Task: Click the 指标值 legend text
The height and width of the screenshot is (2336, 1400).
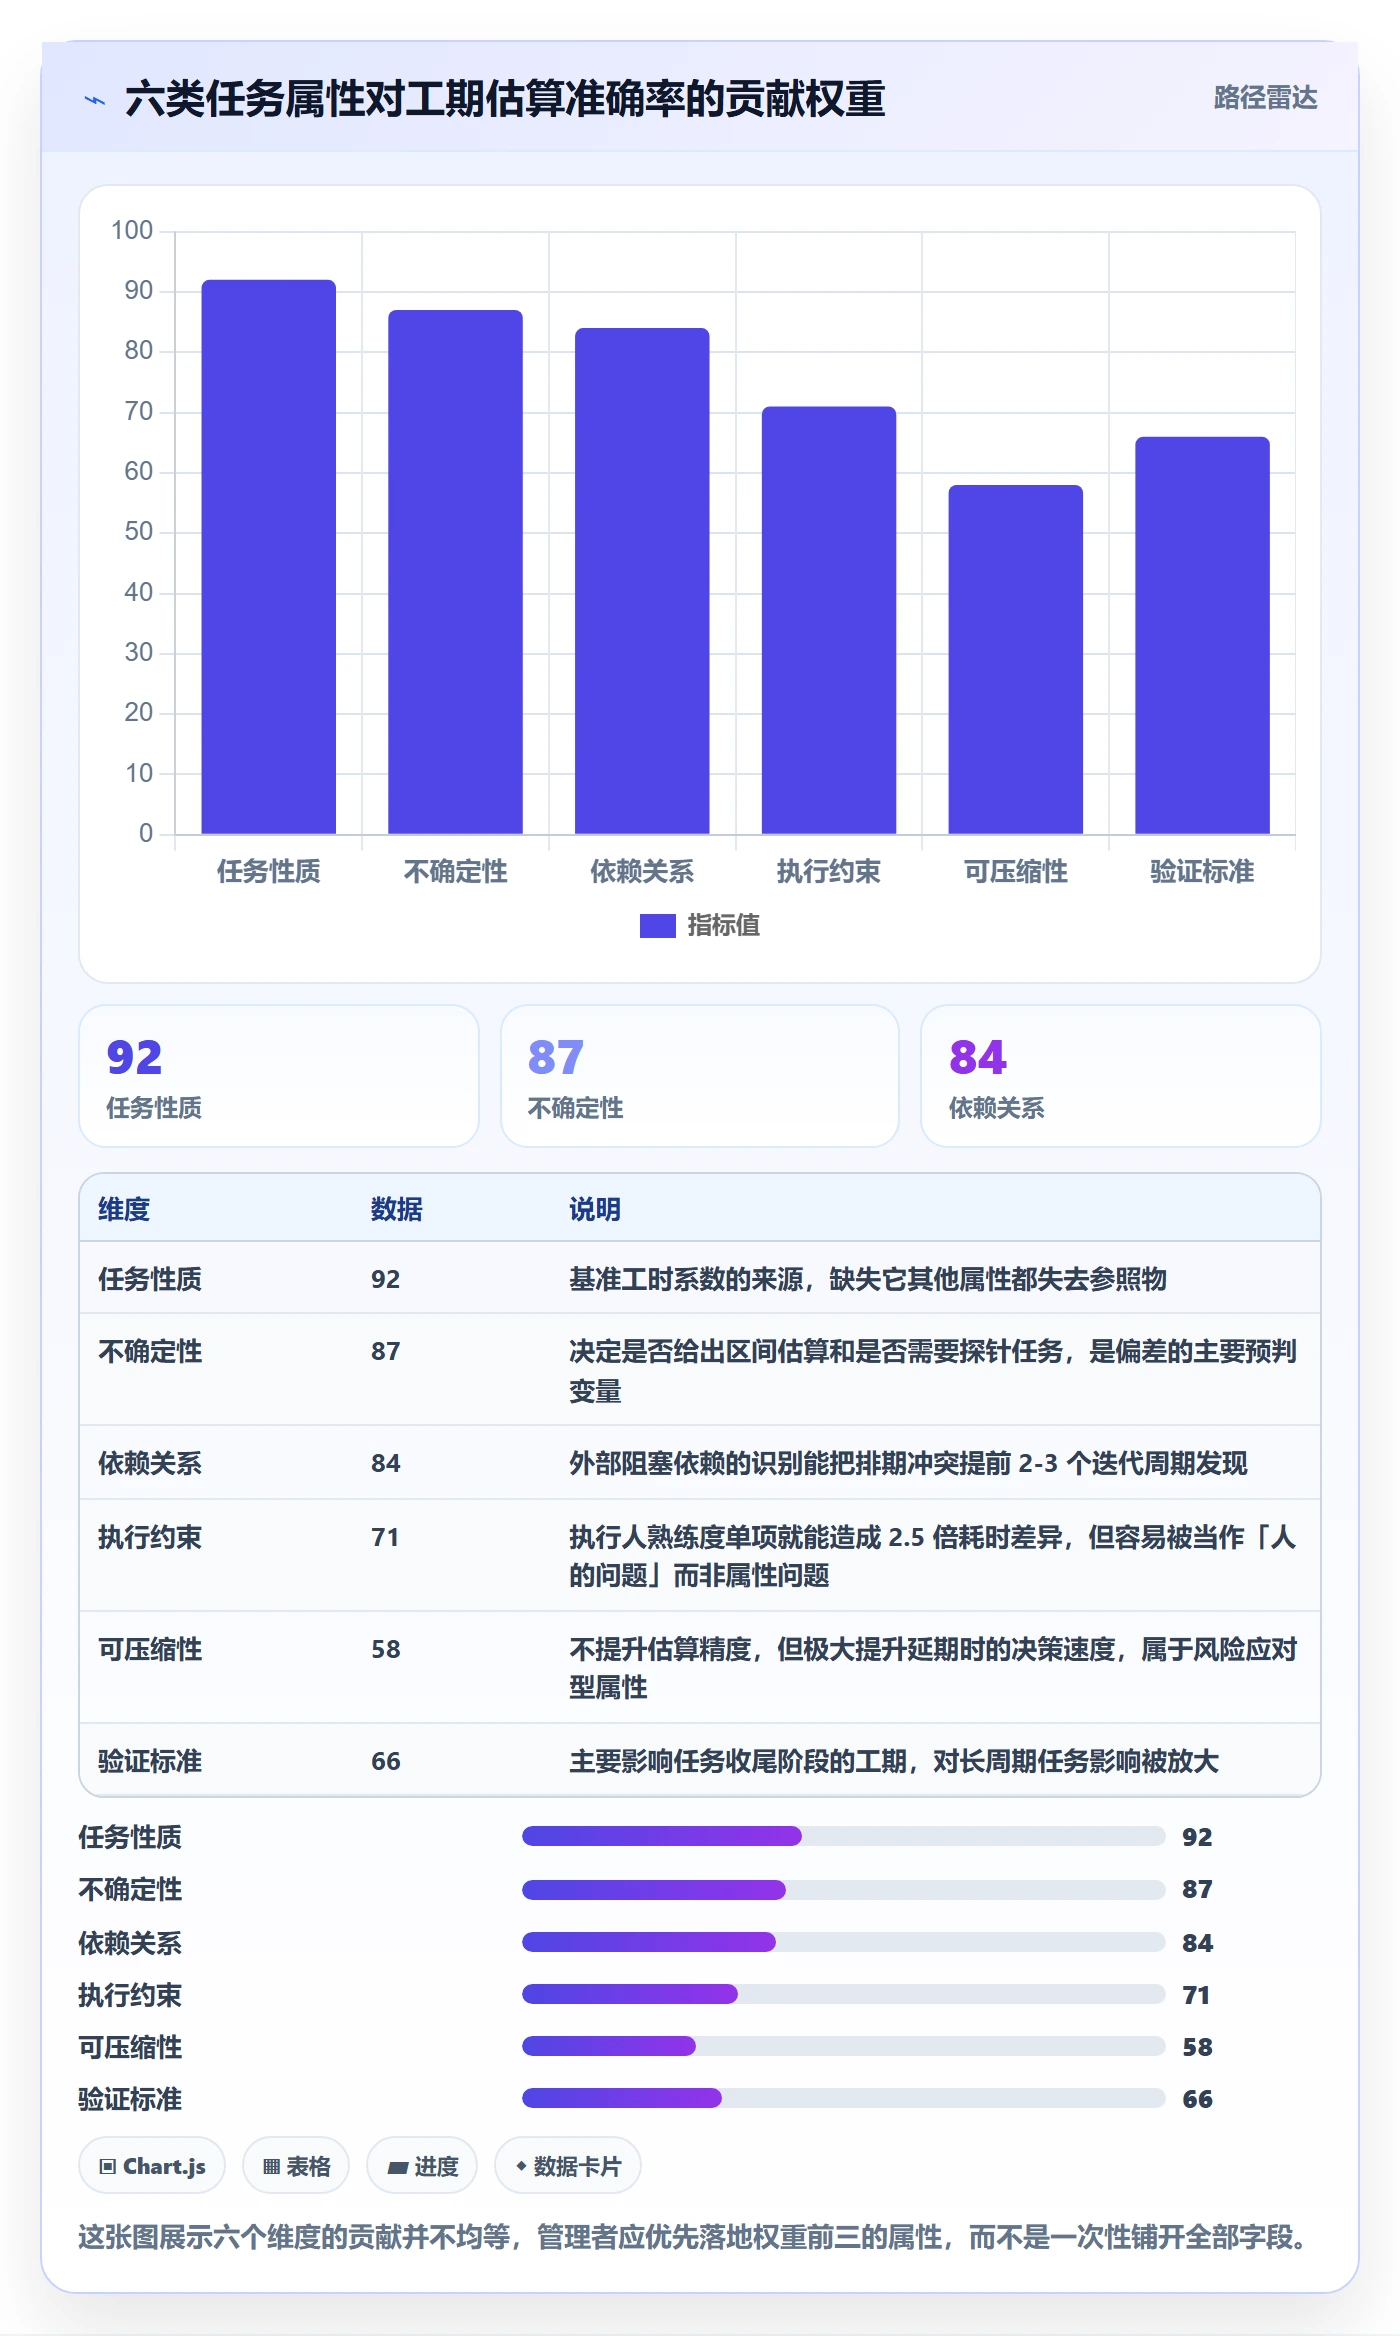Action: (x=723, y=926)
